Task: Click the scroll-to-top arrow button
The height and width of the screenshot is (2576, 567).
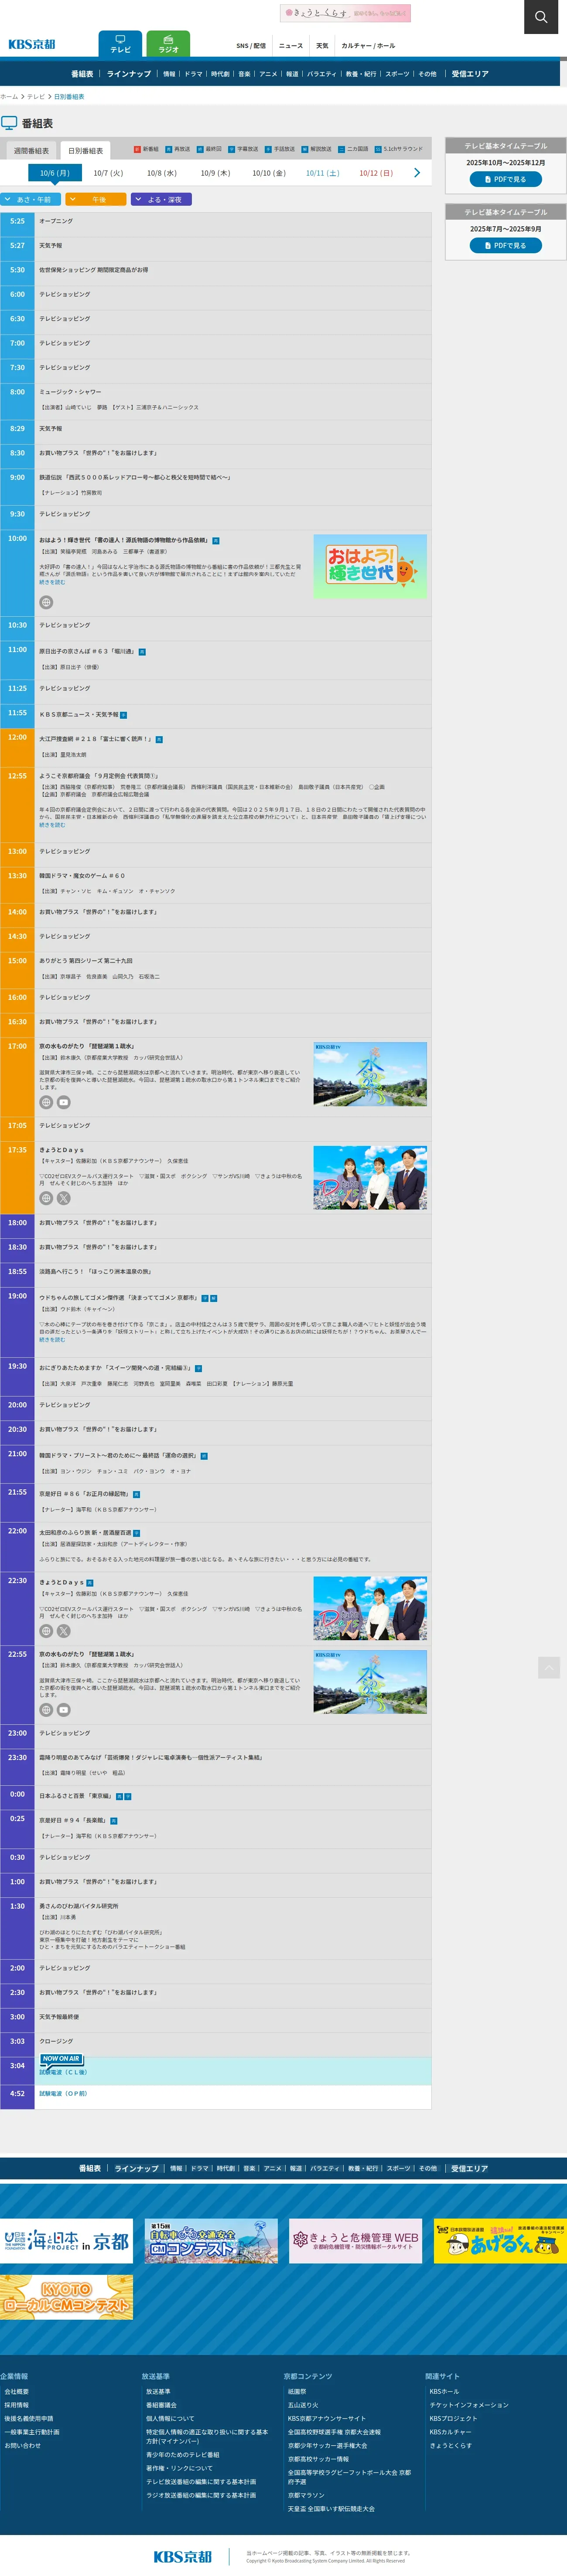Action: pyautogui.click(x=549, y=1667)
